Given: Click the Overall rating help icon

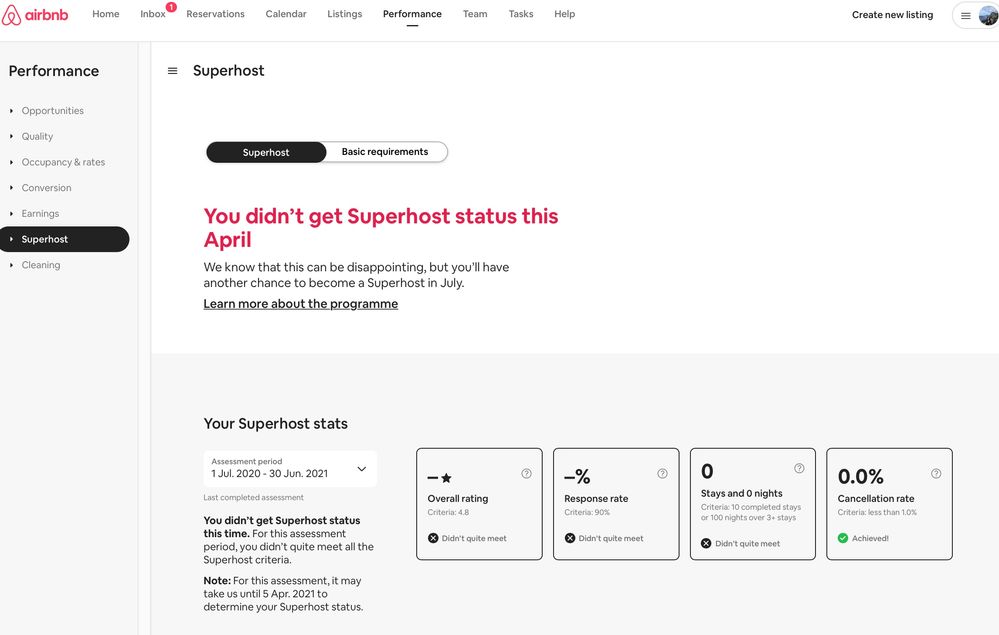Looking at the screenshot, I should 525,473.
